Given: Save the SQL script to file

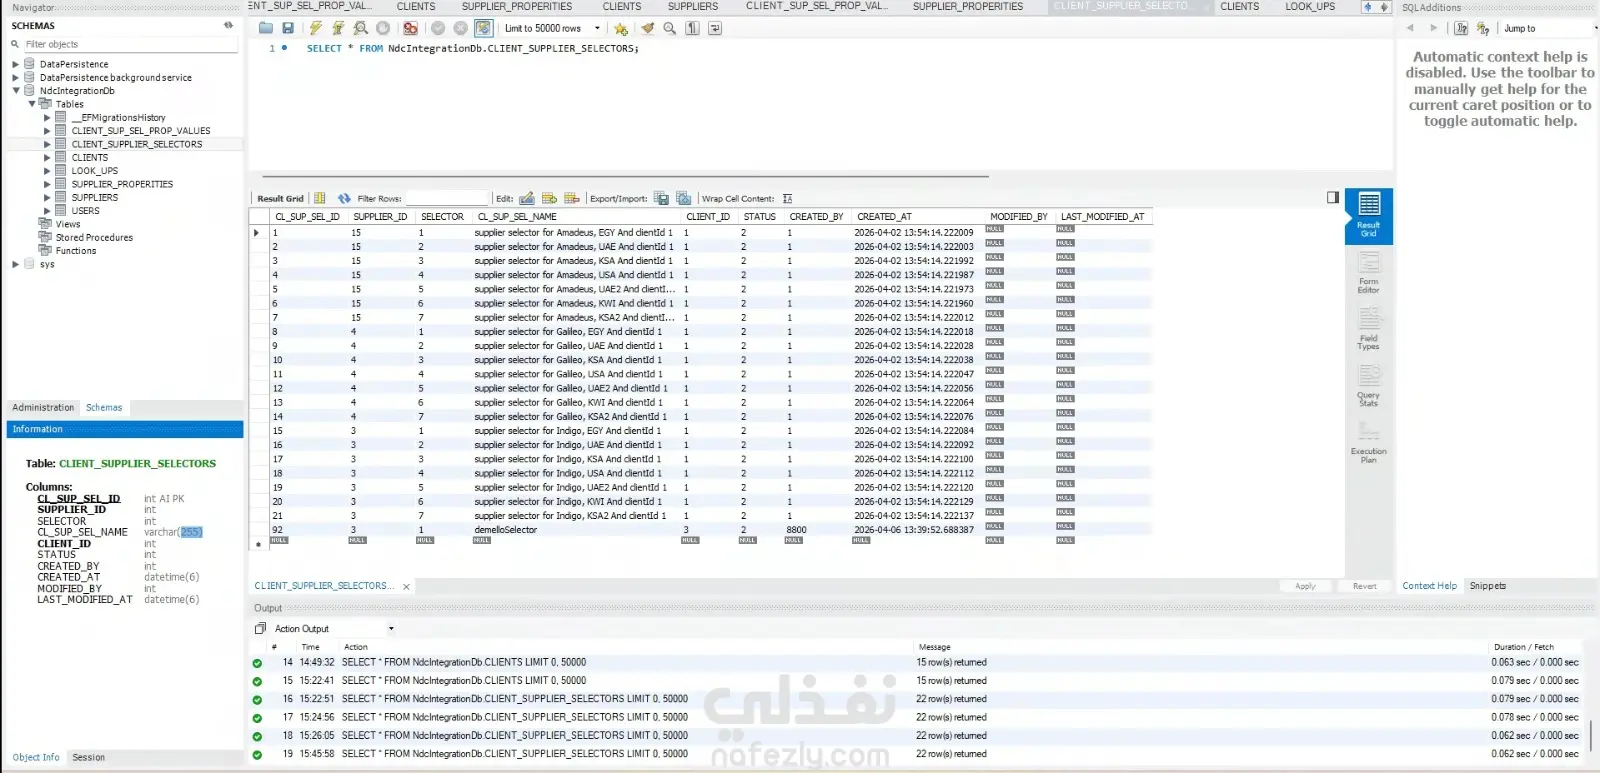Looking at the screenshot, I should pyautogui.click(x=288, y=28).
